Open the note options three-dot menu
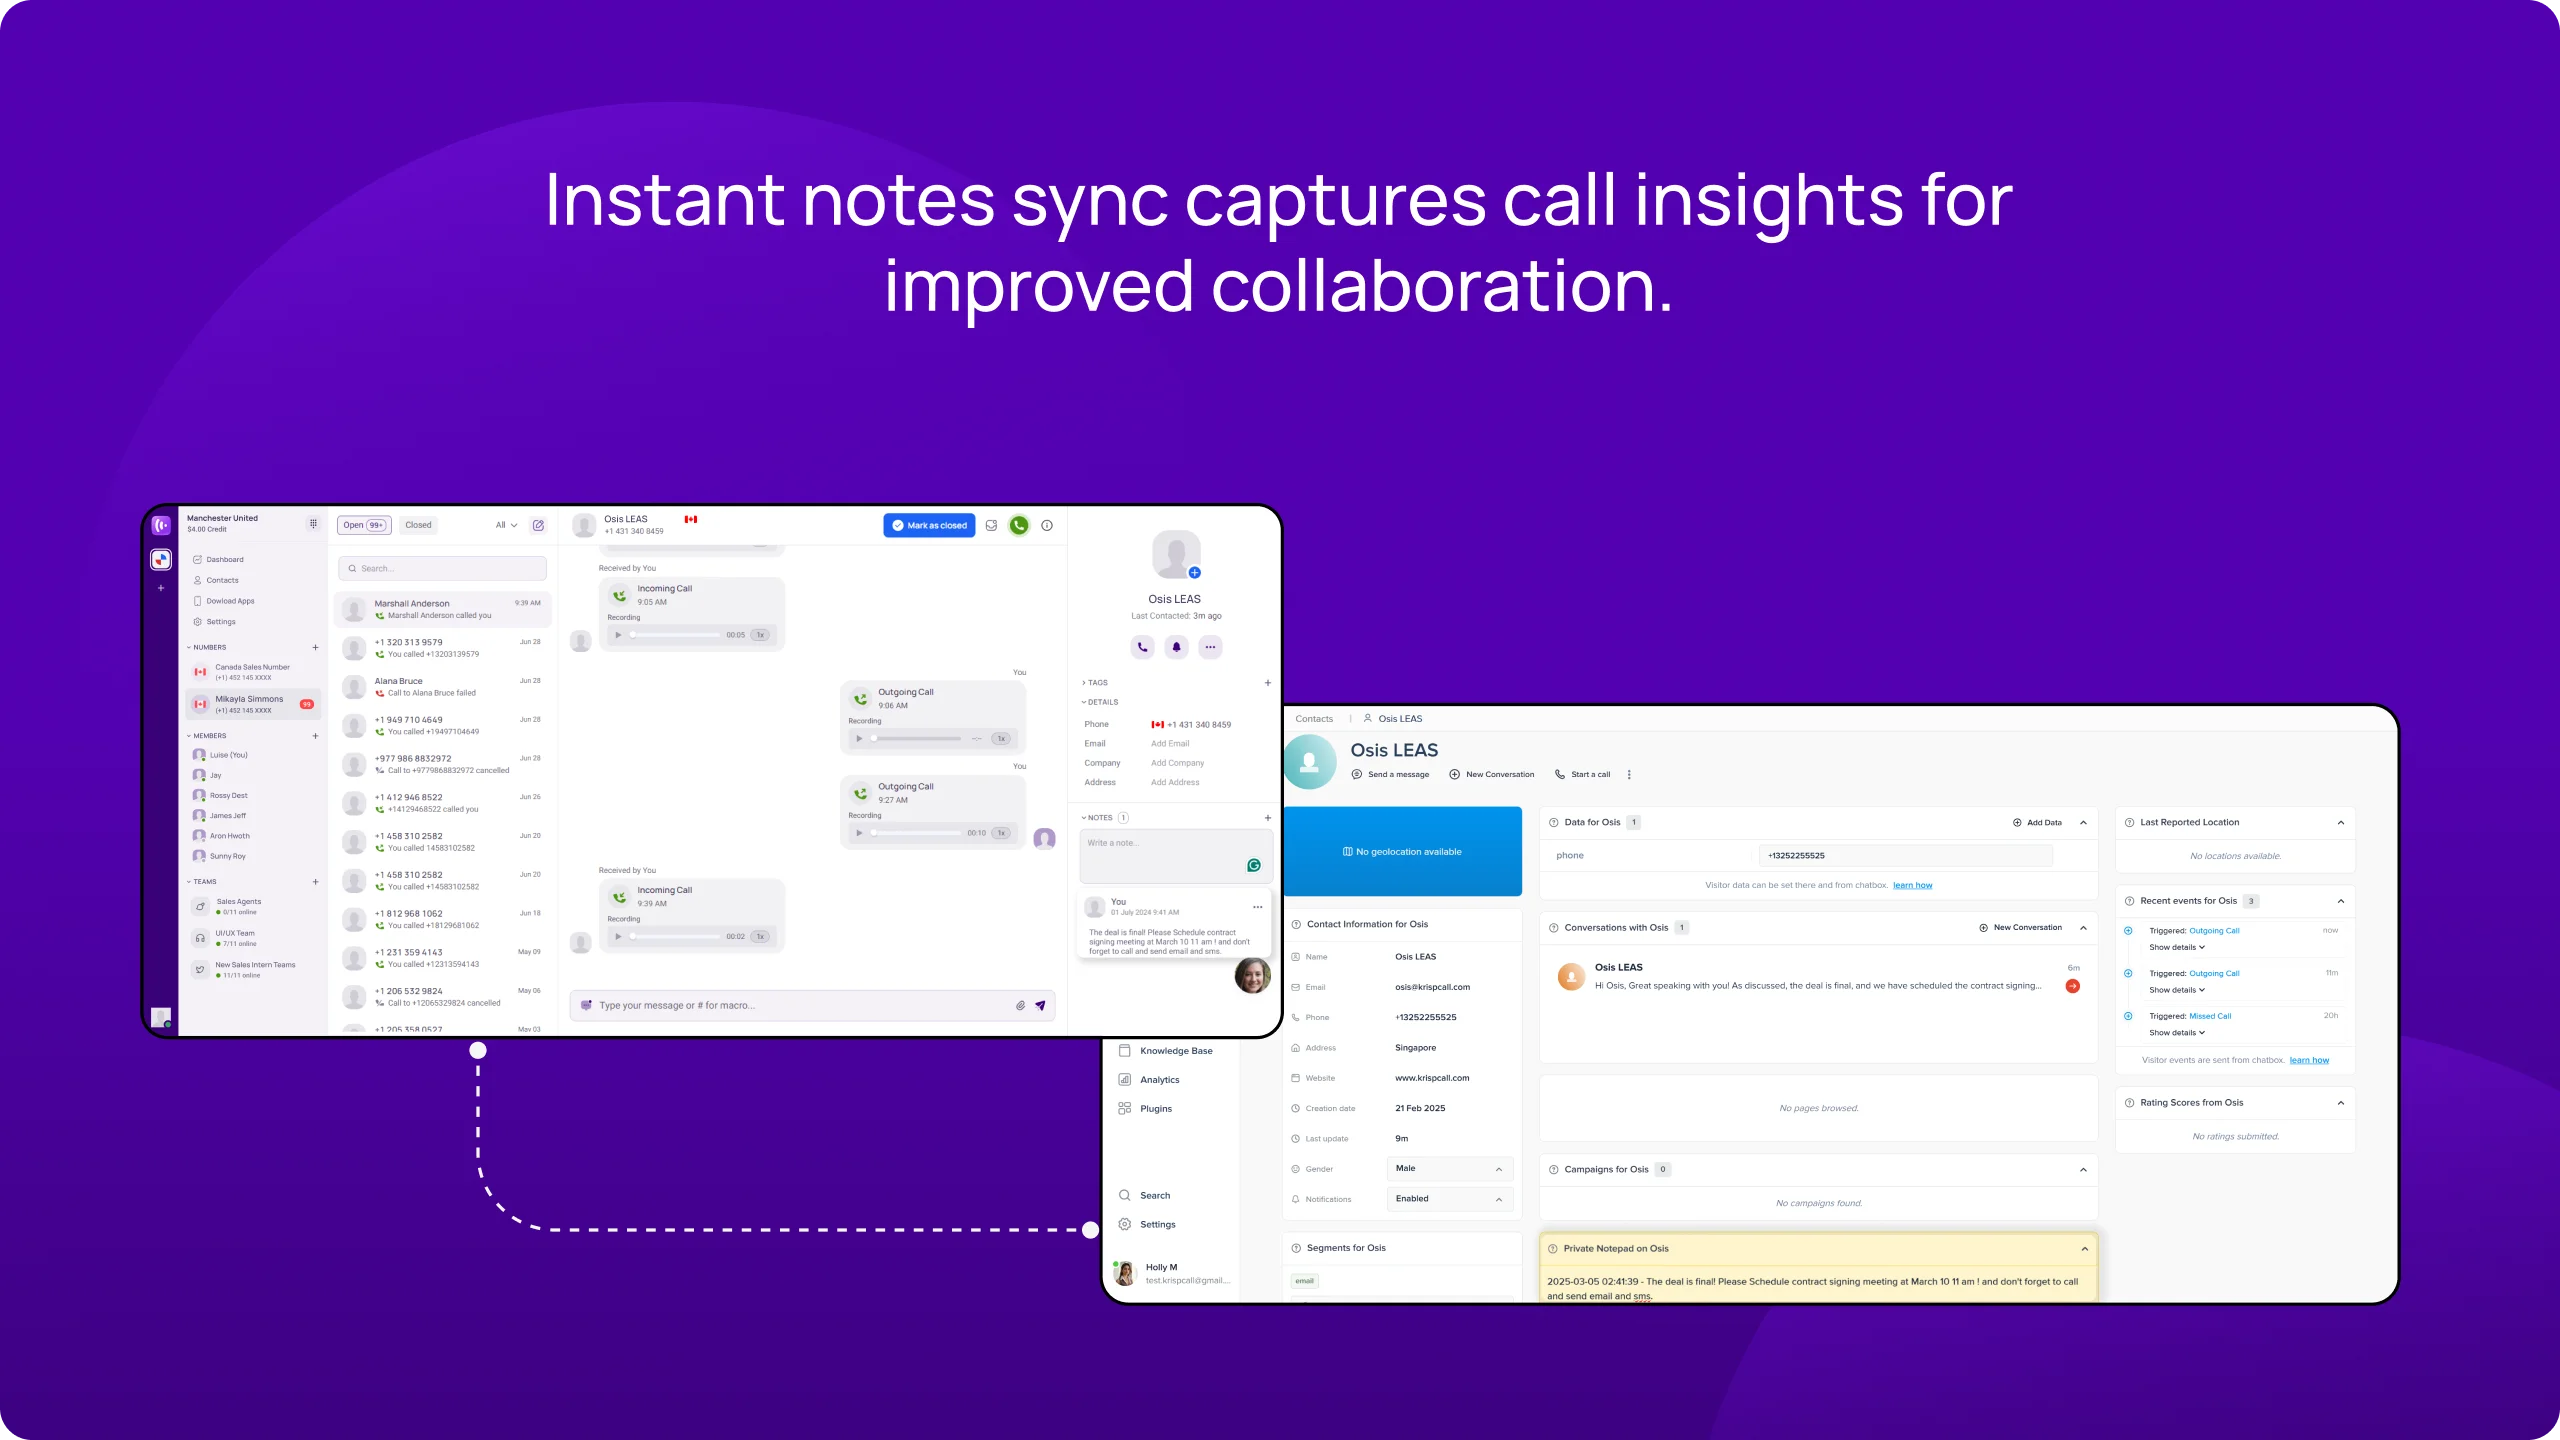The image size is (2560, 1440). (1258, 907)
